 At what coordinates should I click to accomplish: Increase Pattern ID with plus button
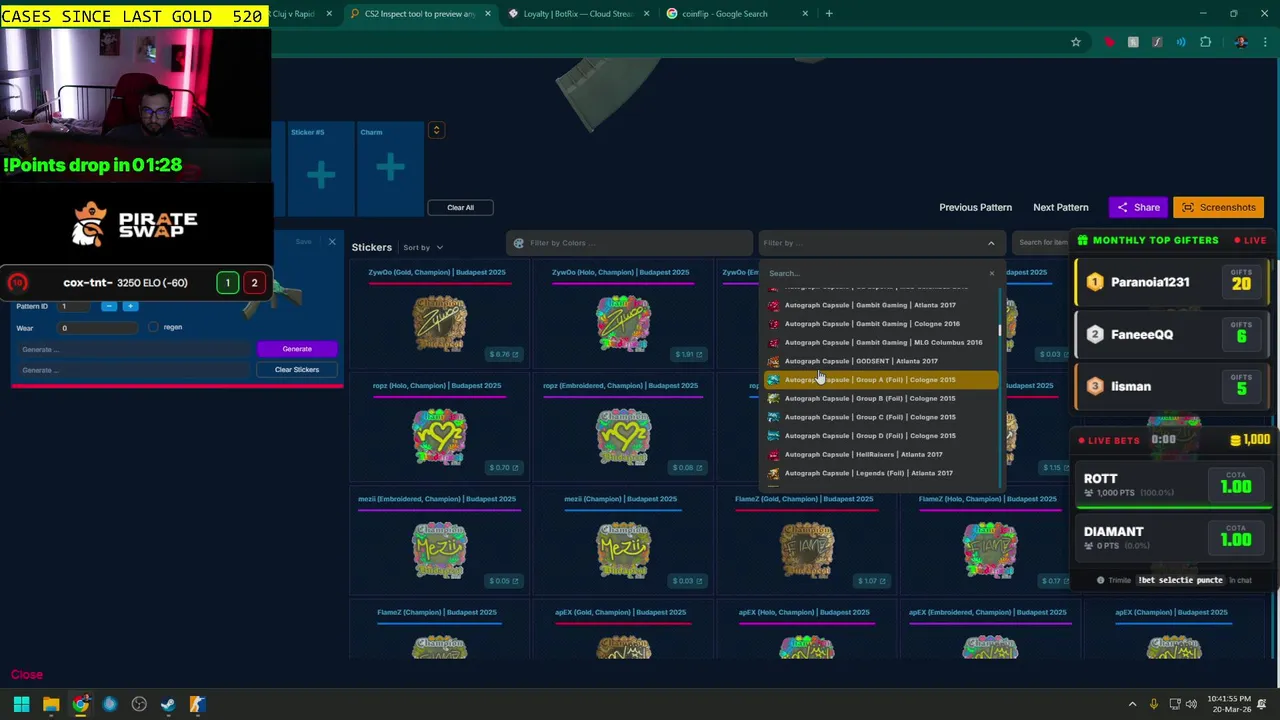click(x=130, y=306)
